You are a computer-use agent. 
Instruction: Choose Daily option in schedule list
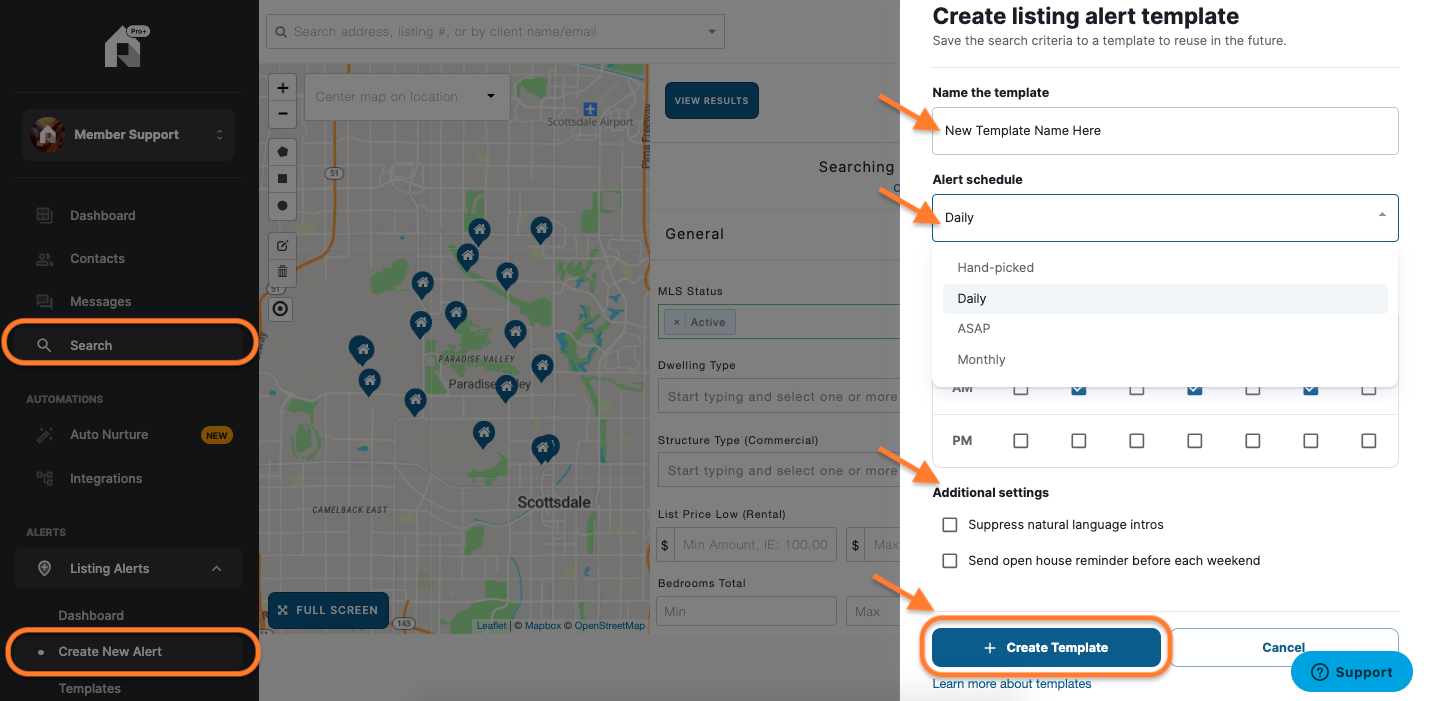pyautogui.click(x=1165, y=298)
